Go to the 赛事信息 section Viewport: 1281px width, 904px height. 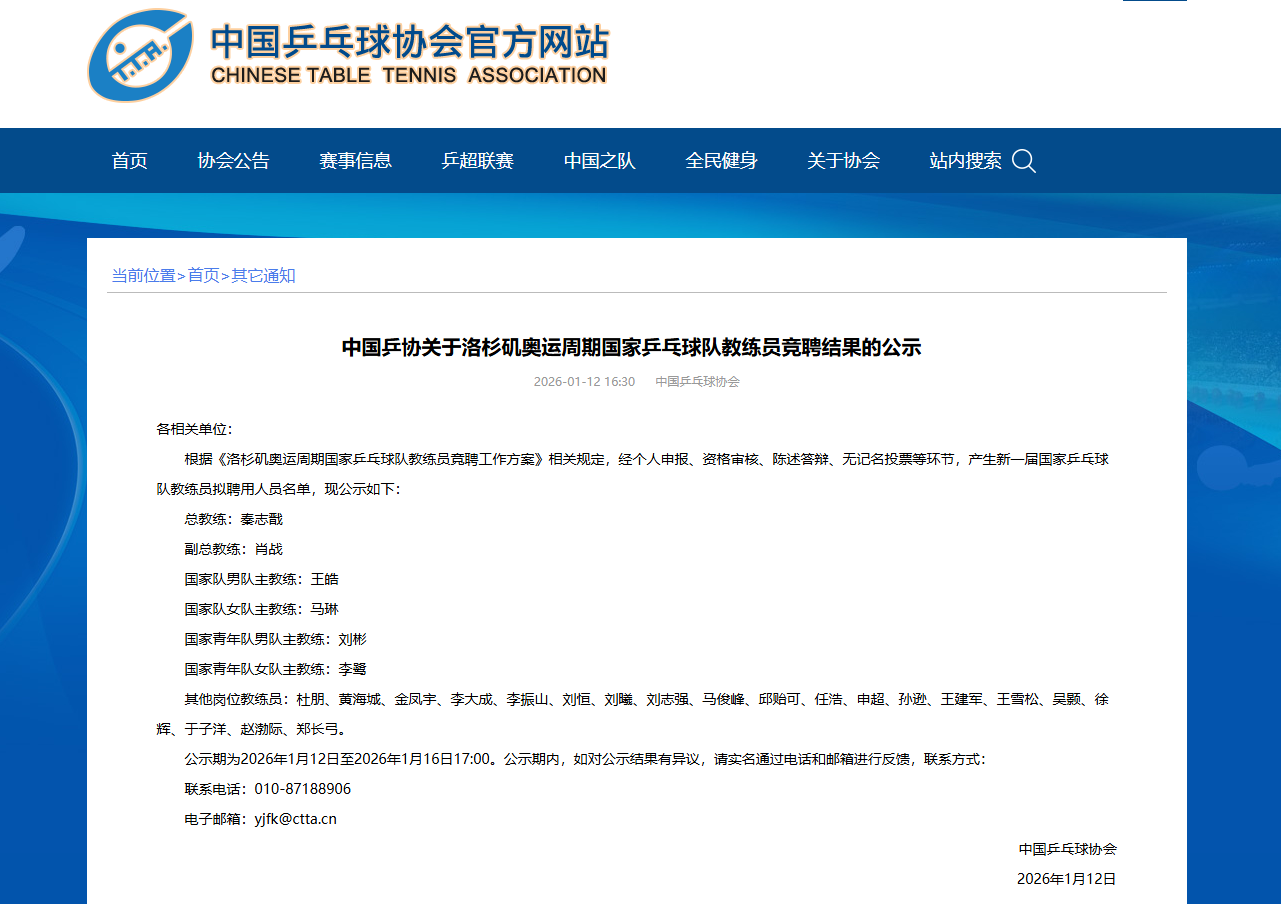[355, 161]
